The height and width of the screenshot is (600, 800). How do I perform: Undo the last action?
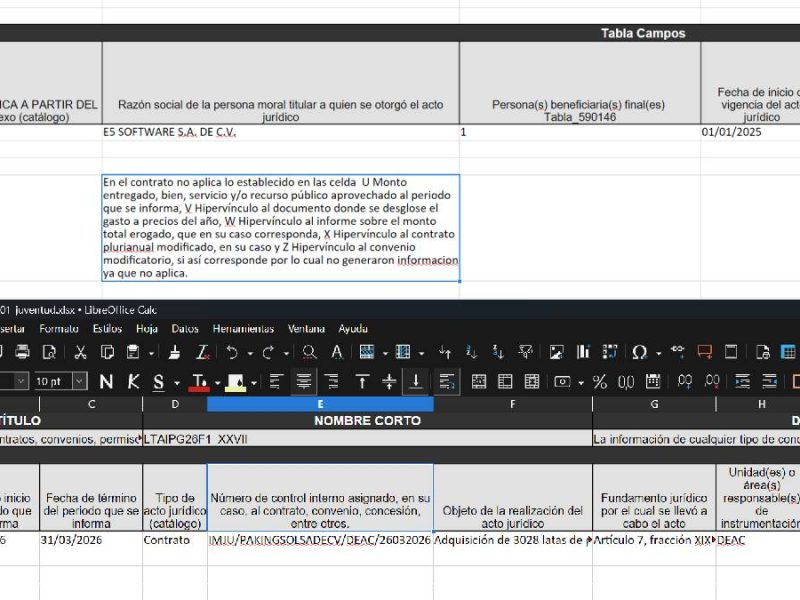[x=232, y=352]
